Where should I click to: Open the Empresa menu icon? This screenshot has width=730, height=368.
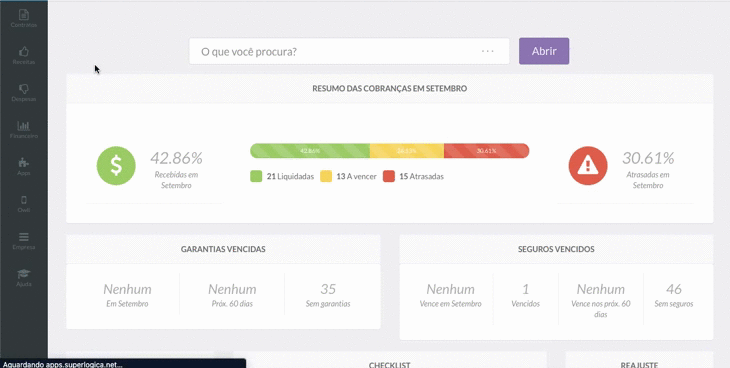point(24,237)
